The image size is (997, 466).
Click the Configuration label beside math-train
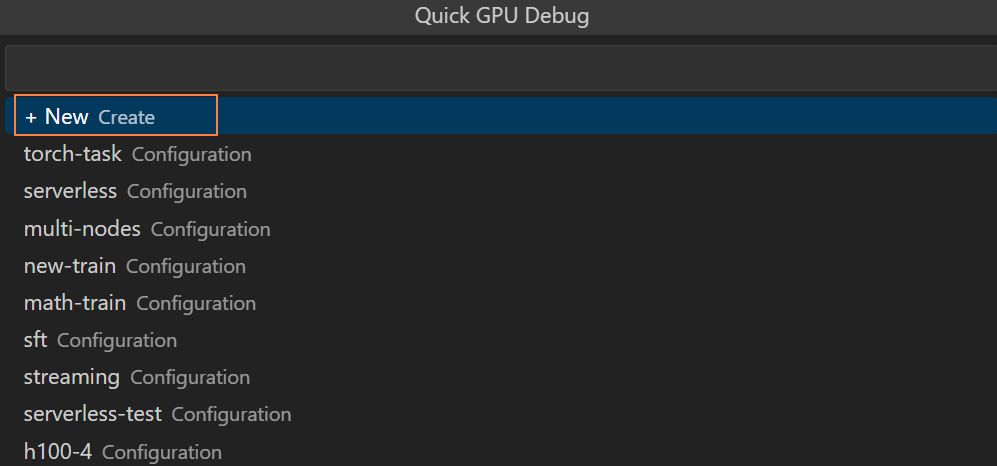[x=196, y=303]
